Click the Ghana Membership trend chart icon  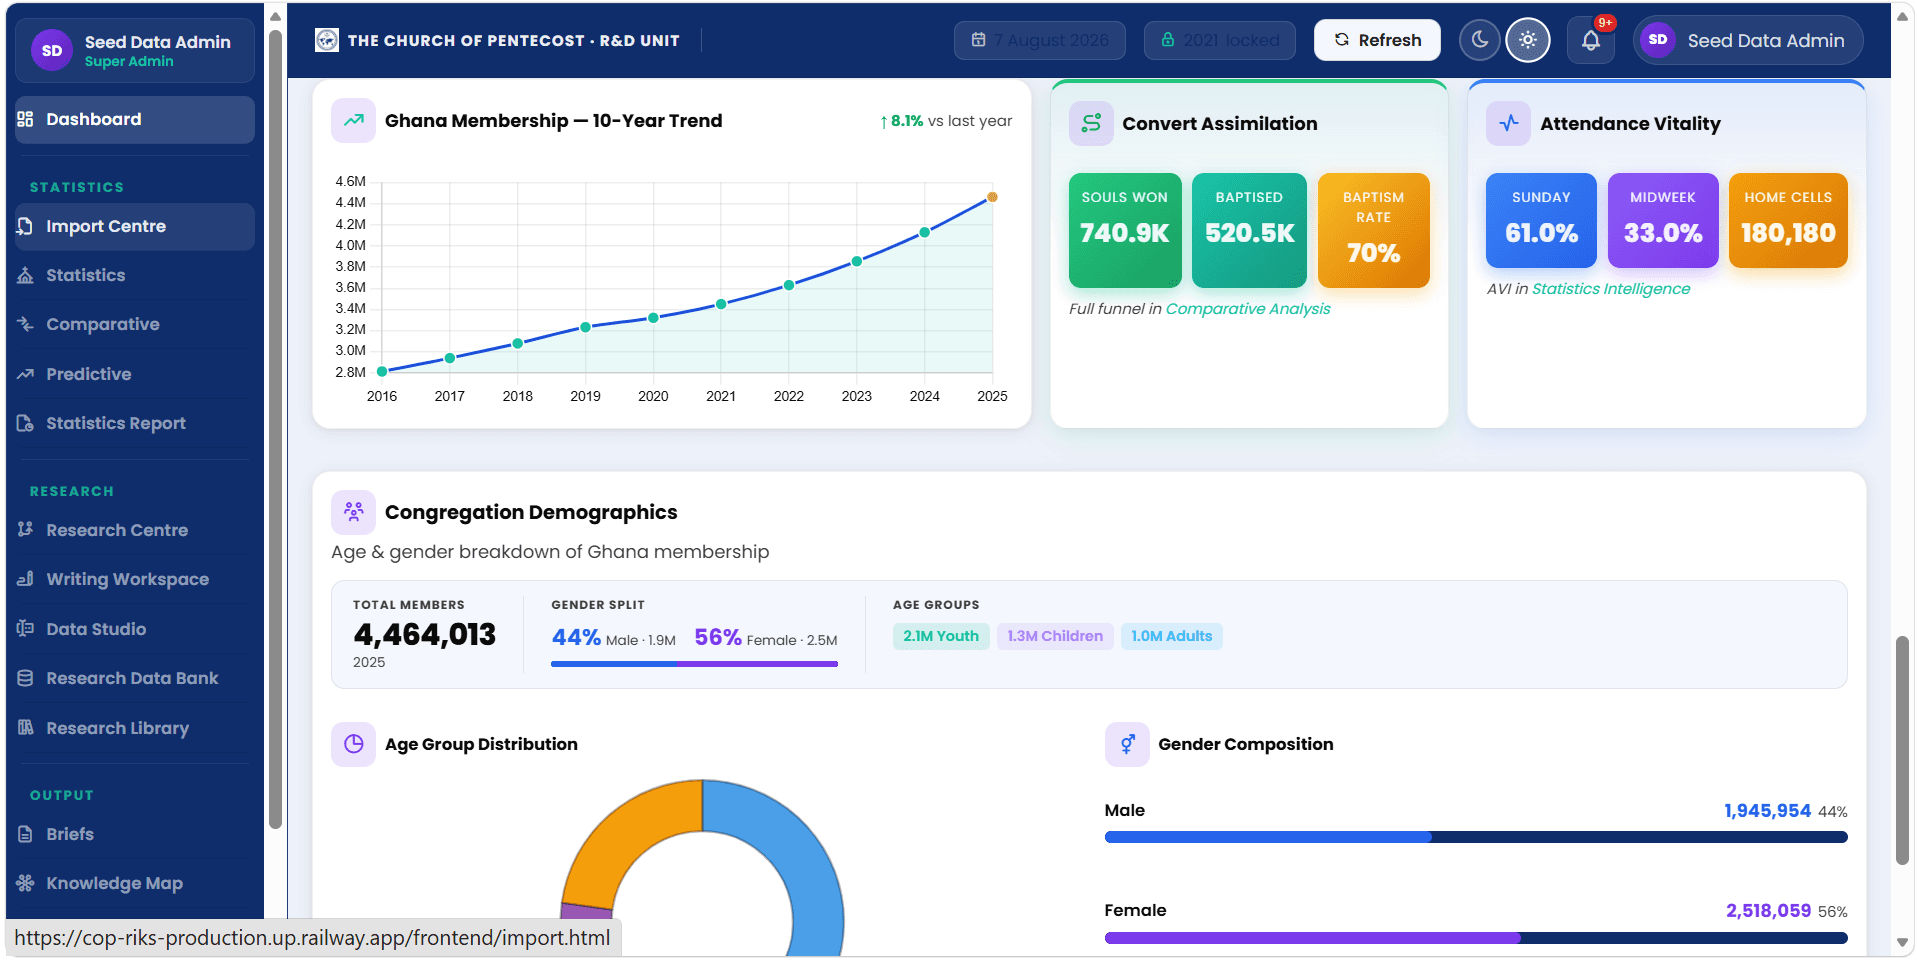tap(354, 121)
